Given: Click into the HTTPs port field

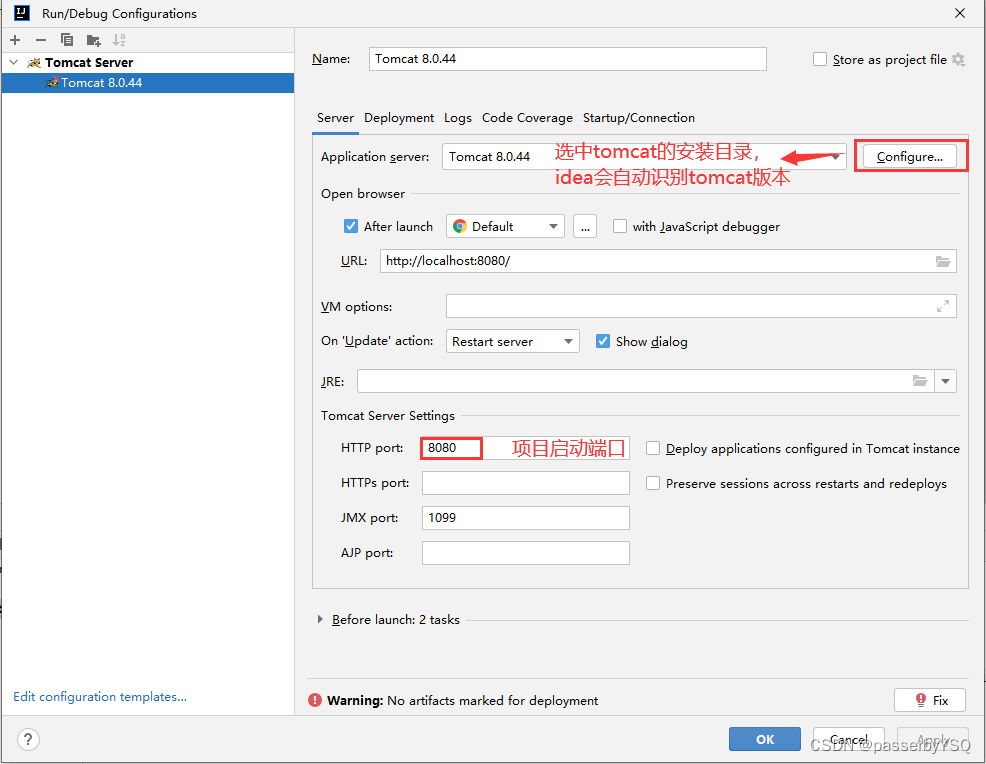Looking at the screenshot, I should pos(525,483).
